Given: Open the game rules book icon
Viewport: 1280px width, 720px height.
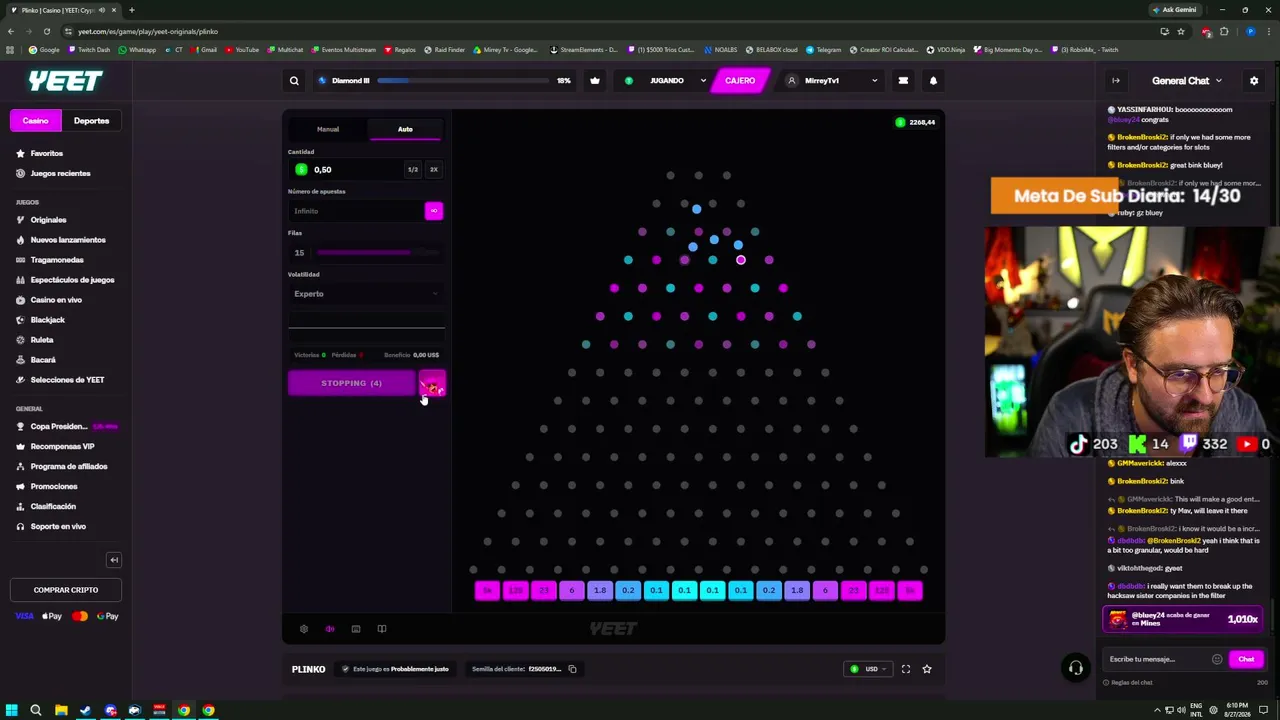Looking at the screenshot, I should click(x=382, y=629).
